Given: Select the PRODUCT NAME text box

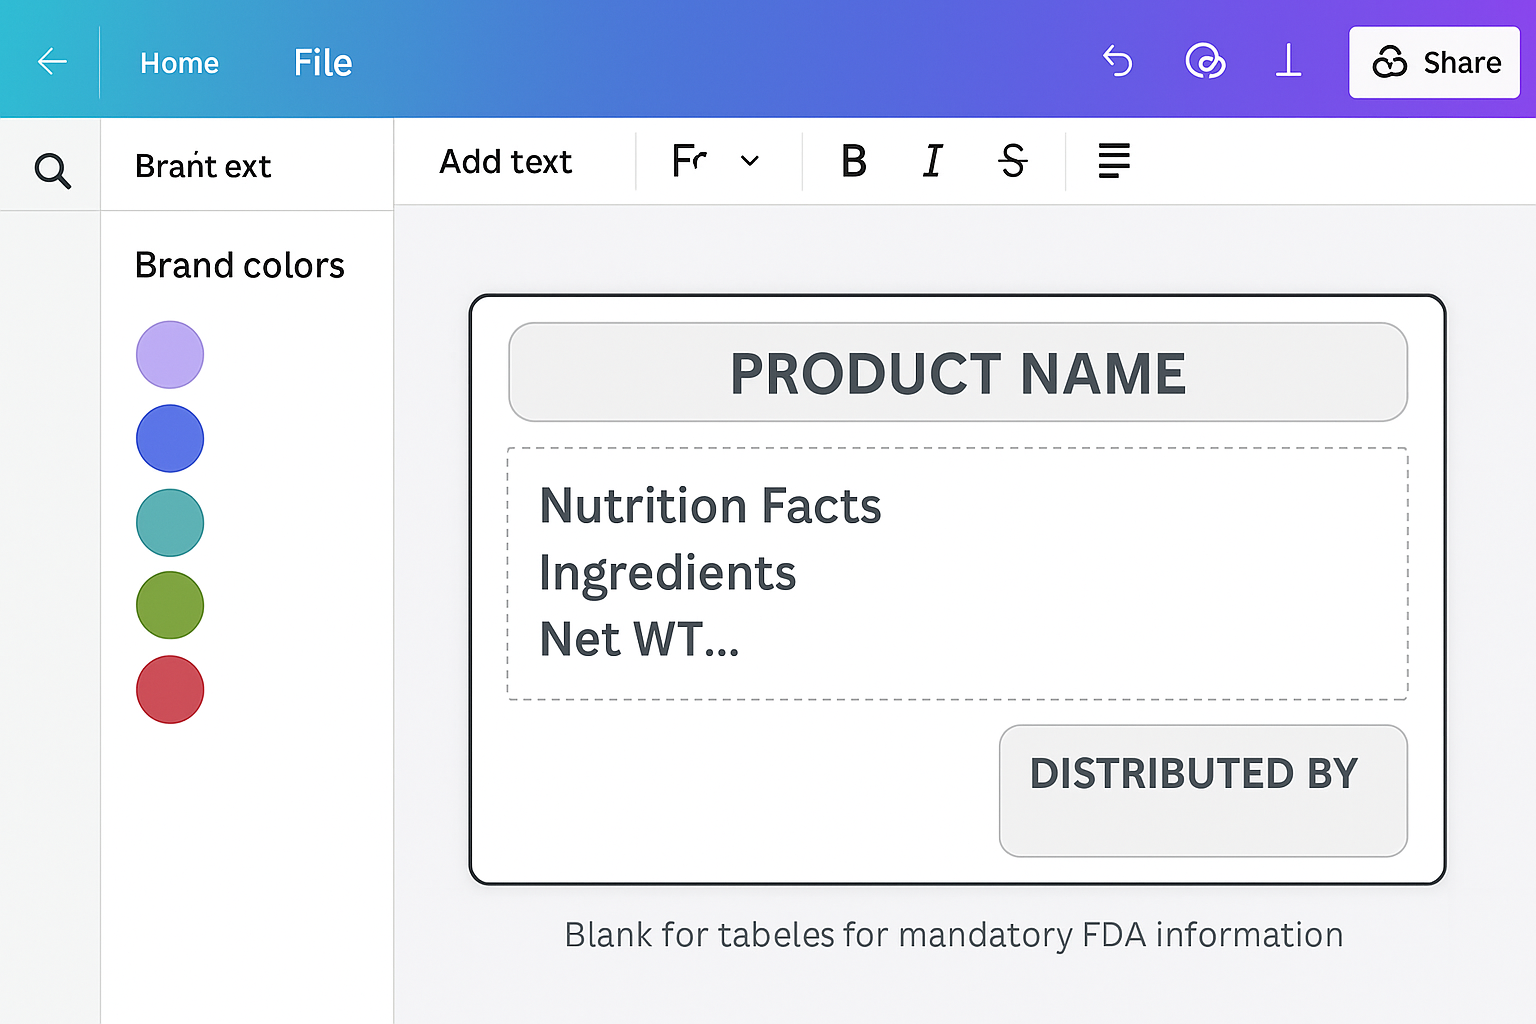Looking at the screenshot, I should pyautogui.click(x=957, y=372).
